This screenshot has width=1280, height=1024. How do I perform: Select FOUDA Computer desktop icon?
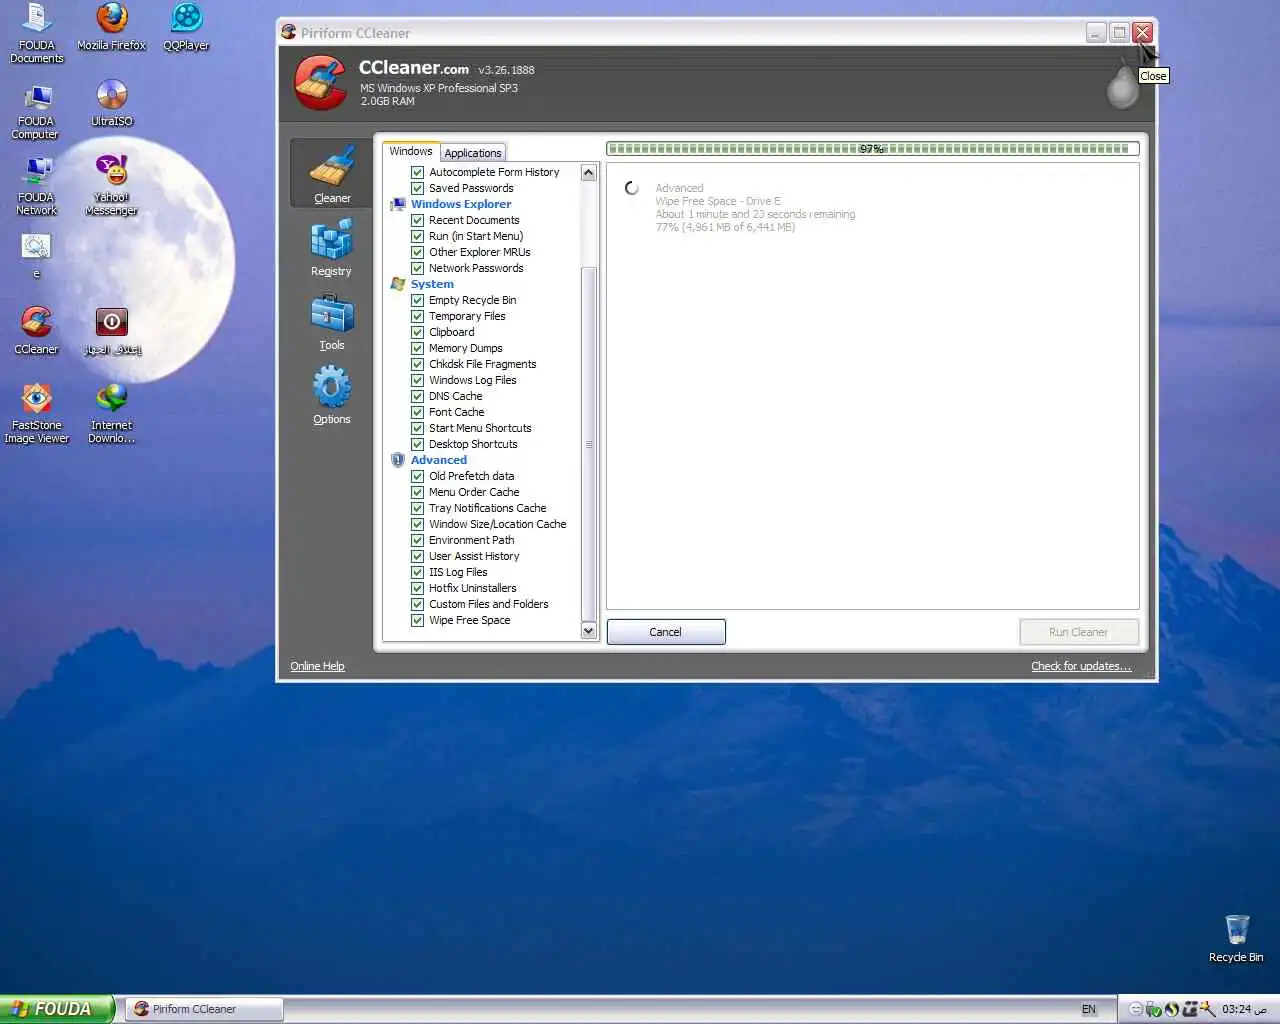pos(36,111)
